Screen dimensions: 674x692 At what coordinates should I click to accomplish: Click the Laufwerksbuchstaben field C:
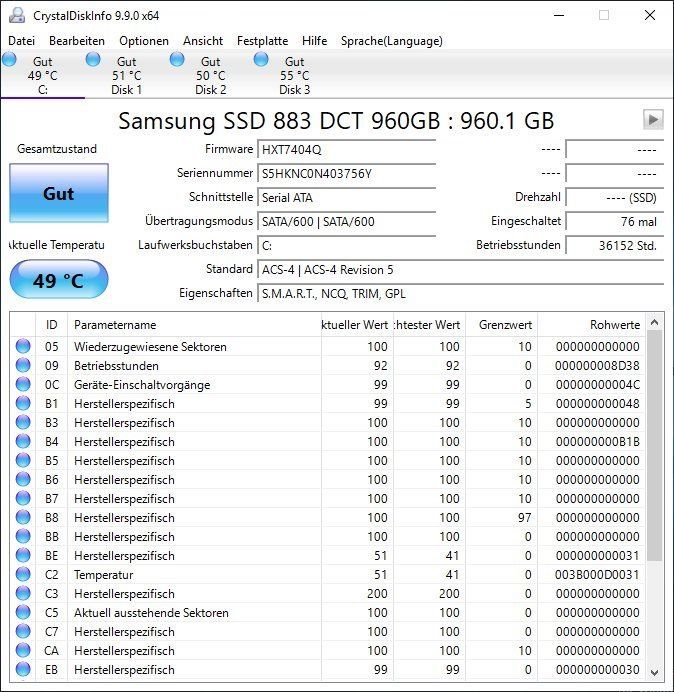(347, 245)
